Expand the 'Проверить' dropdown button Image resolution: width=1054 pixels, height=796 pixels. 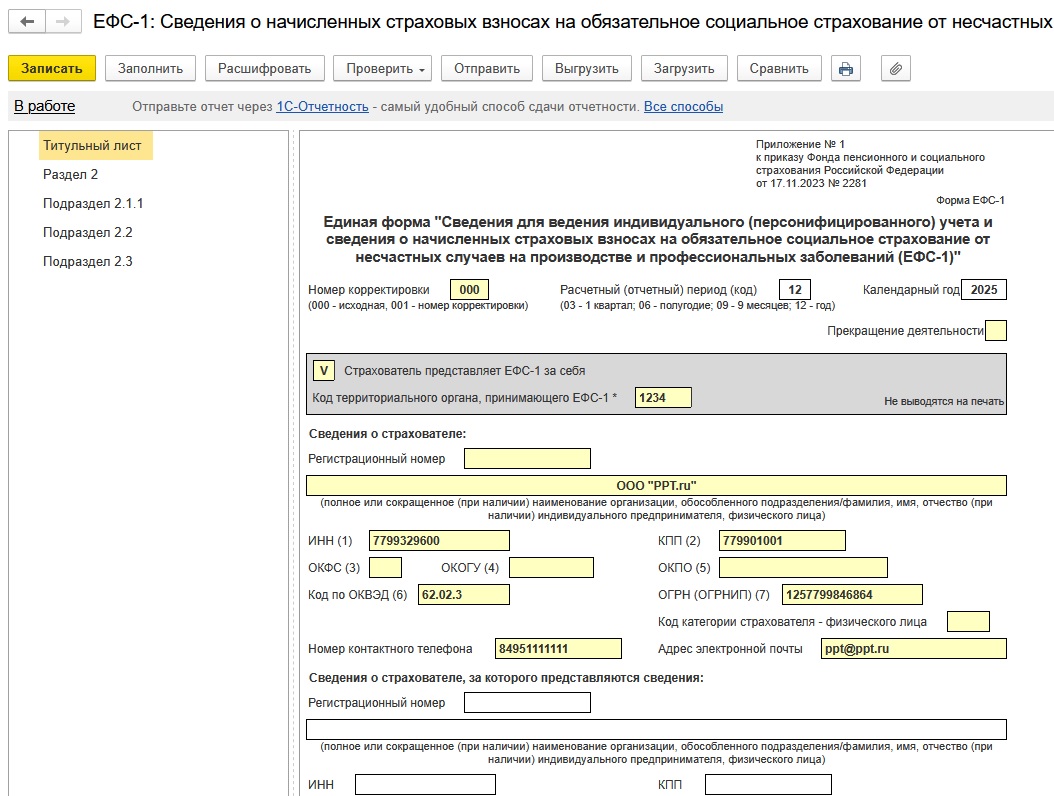(386, 69)
